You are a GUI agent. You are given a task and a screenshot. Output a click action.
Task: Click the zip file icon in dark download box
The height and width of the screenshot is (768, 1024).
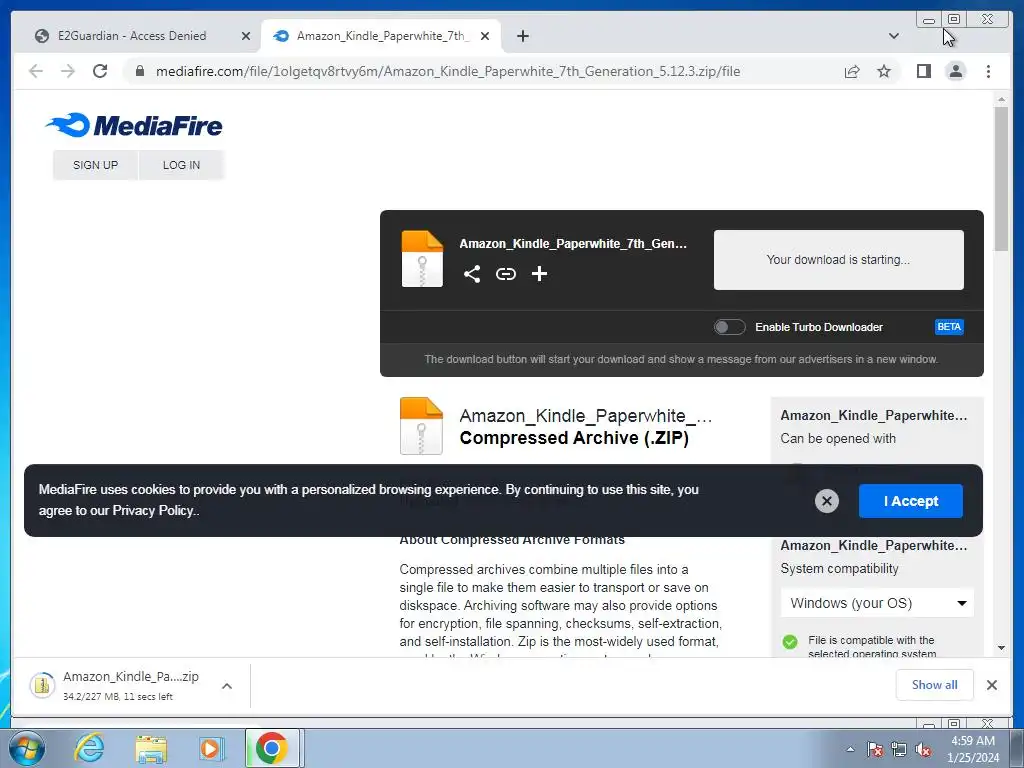pyautogui.click(x=422, y=259)
